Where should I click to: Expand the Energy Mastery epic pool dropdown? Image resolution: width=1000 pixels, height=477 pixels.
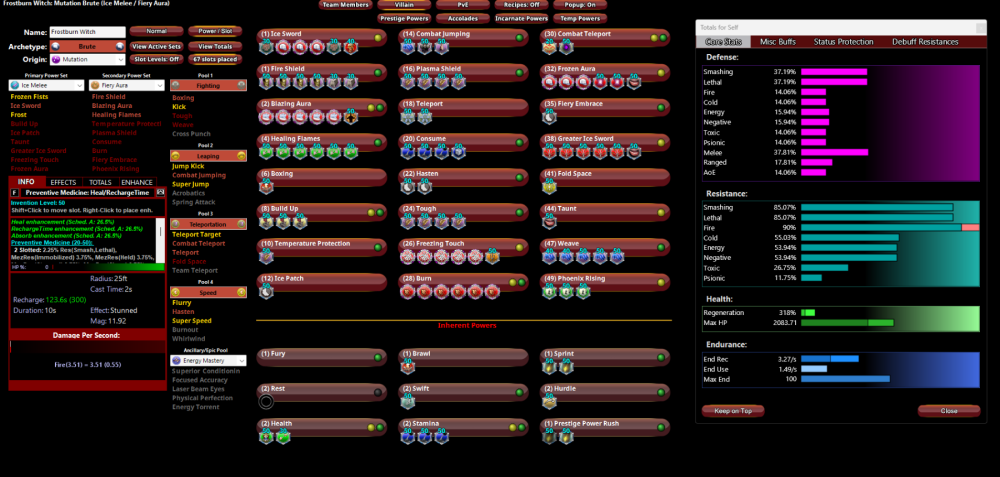click(208, 359)
